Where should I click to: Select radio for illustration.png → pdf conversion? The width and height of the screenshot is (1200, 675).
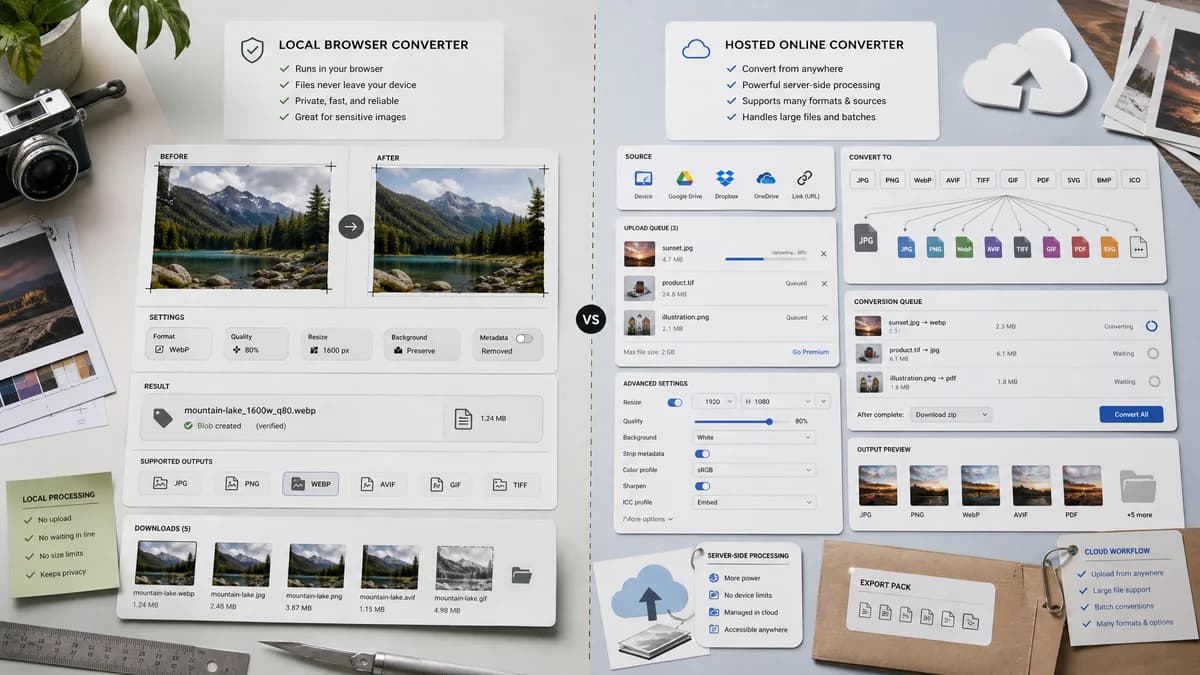click(x=1152, y=381)
